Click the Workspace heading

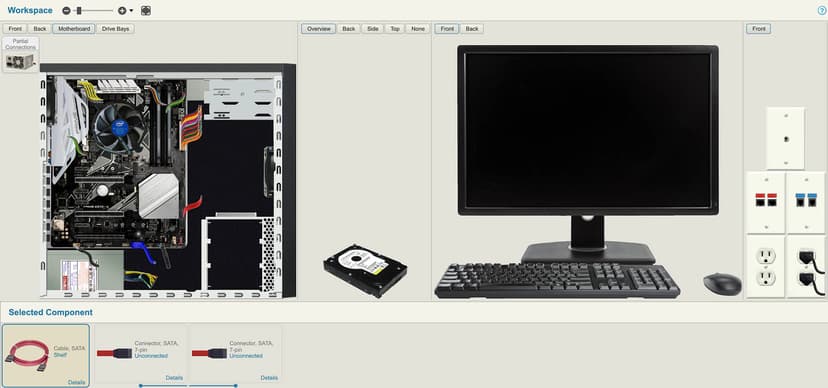[x=30, y=11]
